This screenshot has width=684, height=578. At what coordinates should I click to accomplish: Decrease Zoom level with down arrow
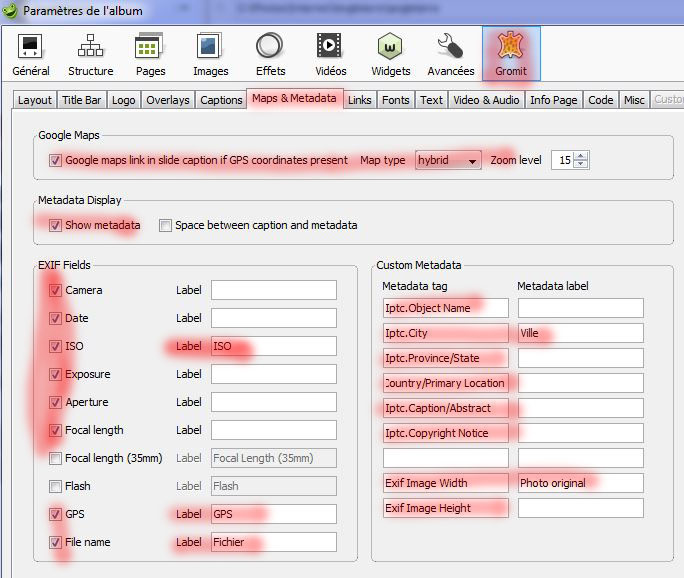[x=582, y=165]
